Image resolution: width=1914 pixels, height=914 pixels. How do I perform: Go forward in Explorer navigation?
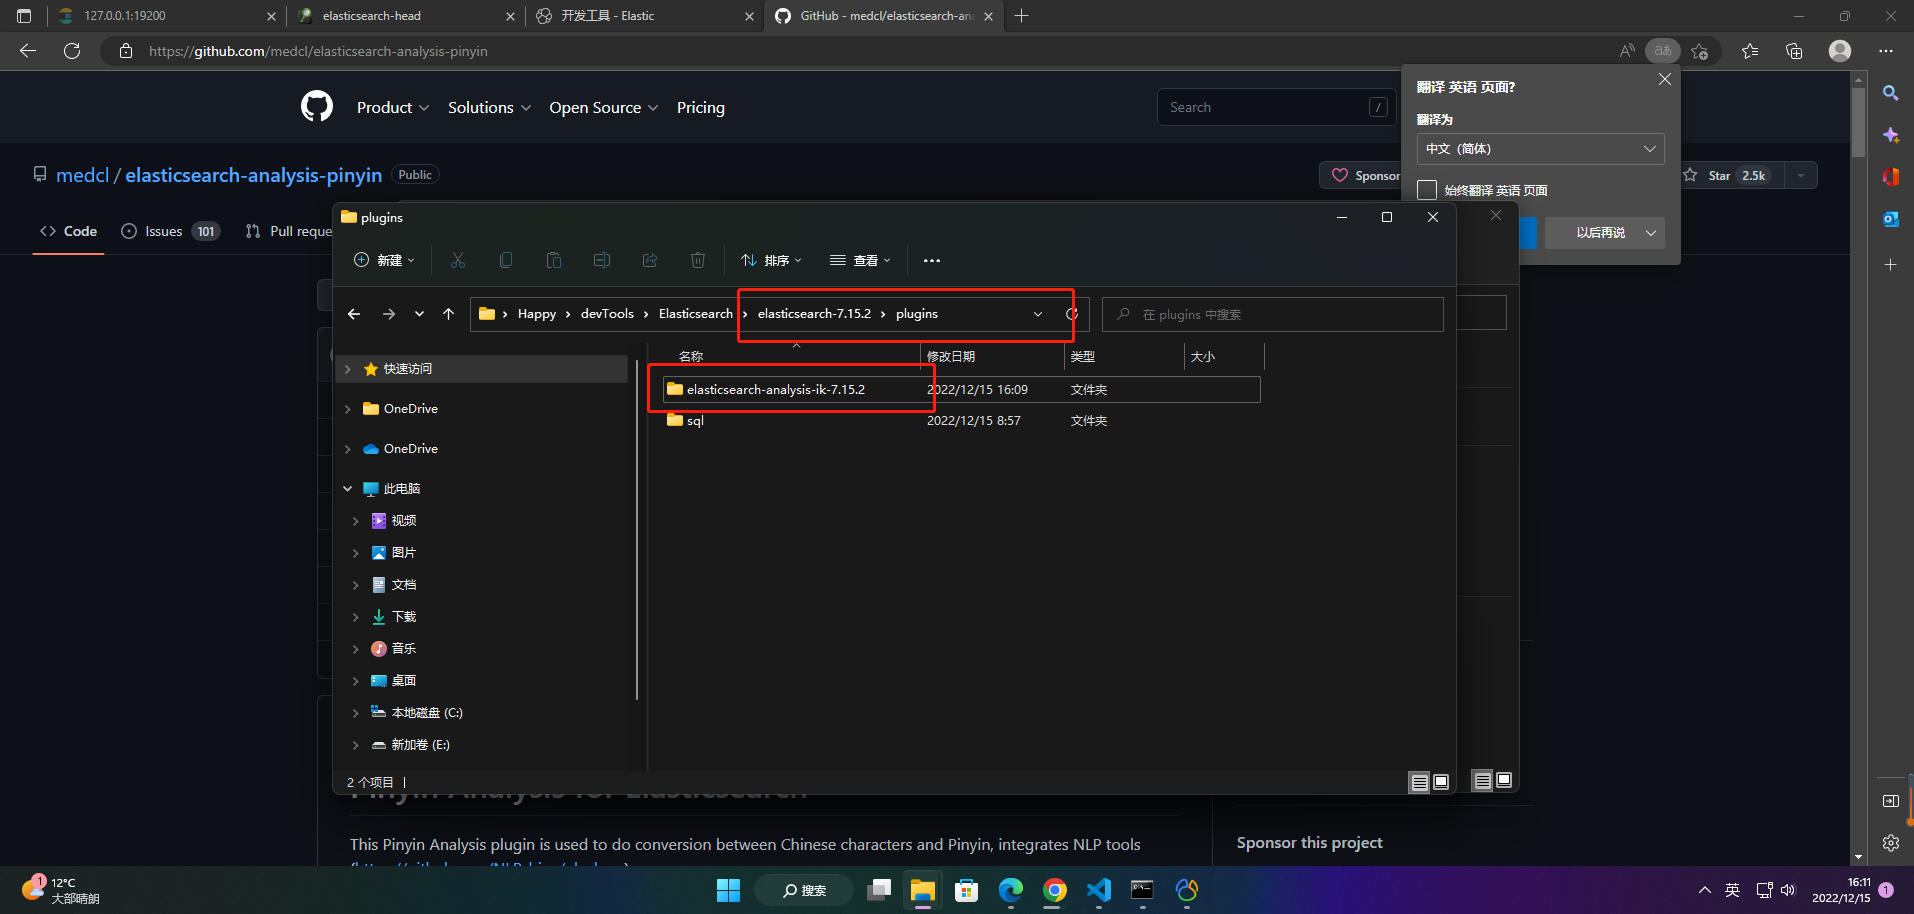point(389,314)
